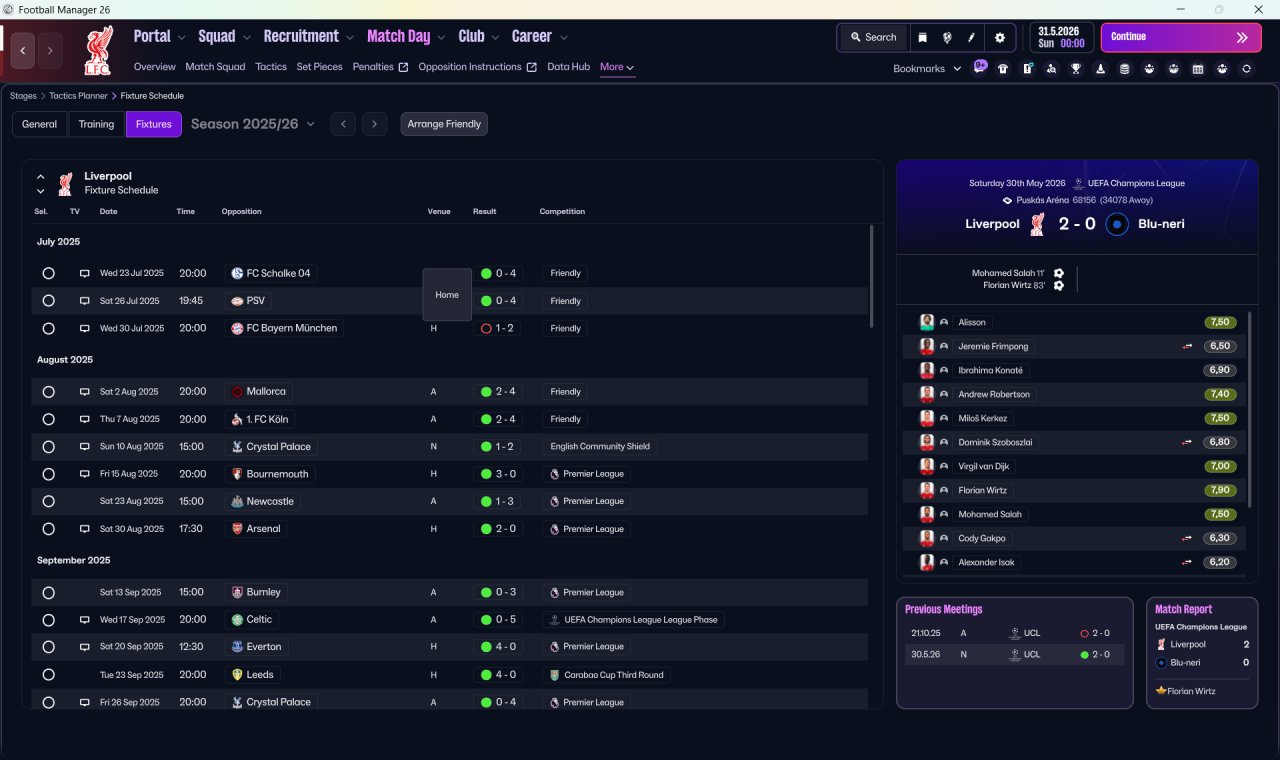
Task: Select the PSV fixture radio button
Action: (48, 301)
